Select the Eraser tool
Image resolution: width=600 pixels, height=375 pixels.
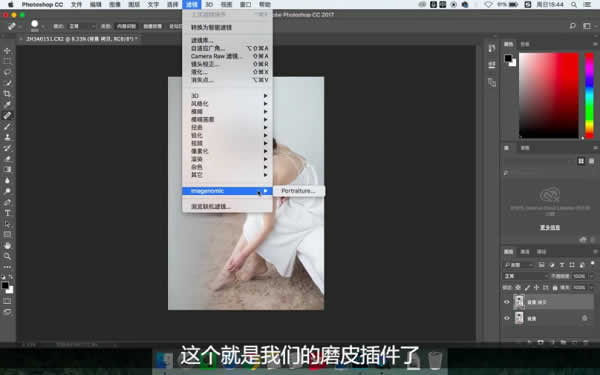(7, 158)
